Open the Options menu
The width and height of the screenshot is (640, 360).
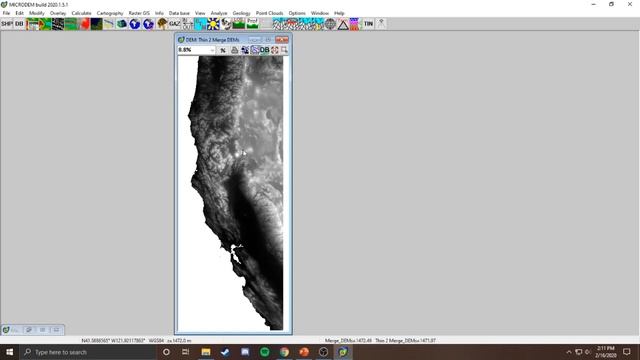point(297,13)
